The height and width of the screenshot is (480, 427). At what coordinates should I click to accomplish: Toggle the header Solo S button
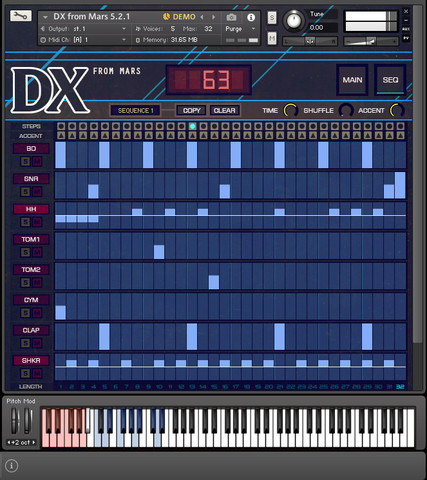tap(272, 18)
